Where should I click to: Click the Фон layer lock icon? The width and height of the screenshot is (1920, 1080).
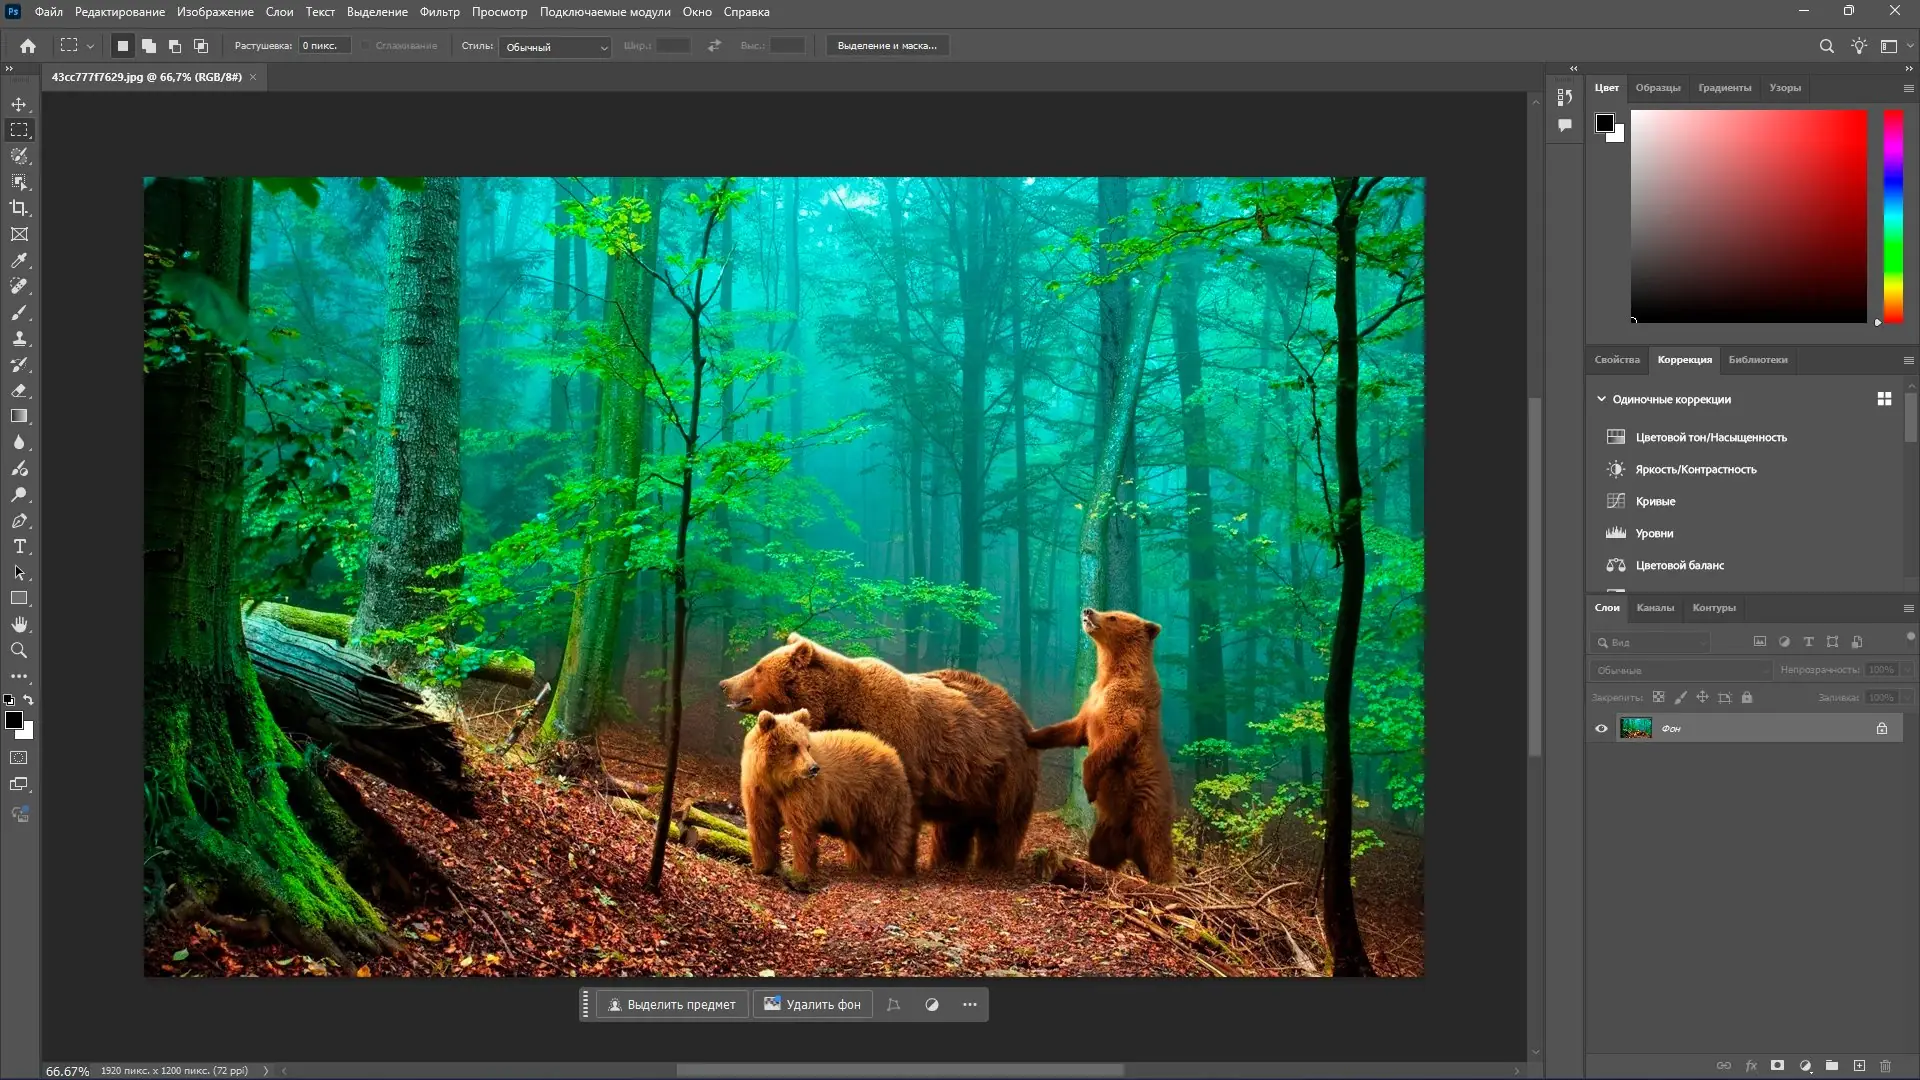[1882, 728]
